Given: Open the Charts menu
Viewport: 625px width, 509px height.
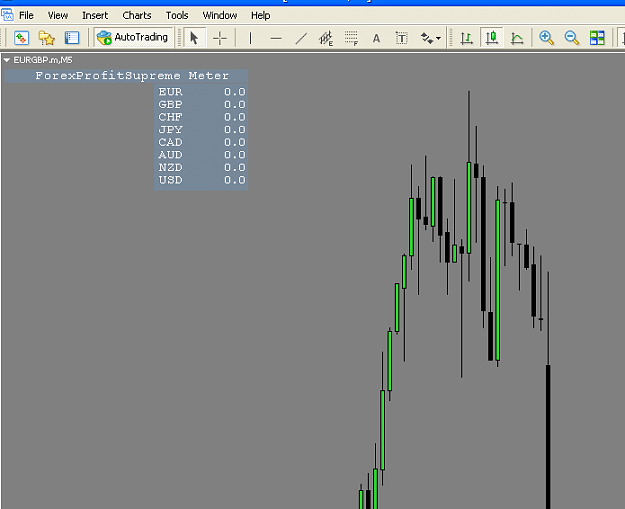Looking at the screenshot, I should 137,16.
